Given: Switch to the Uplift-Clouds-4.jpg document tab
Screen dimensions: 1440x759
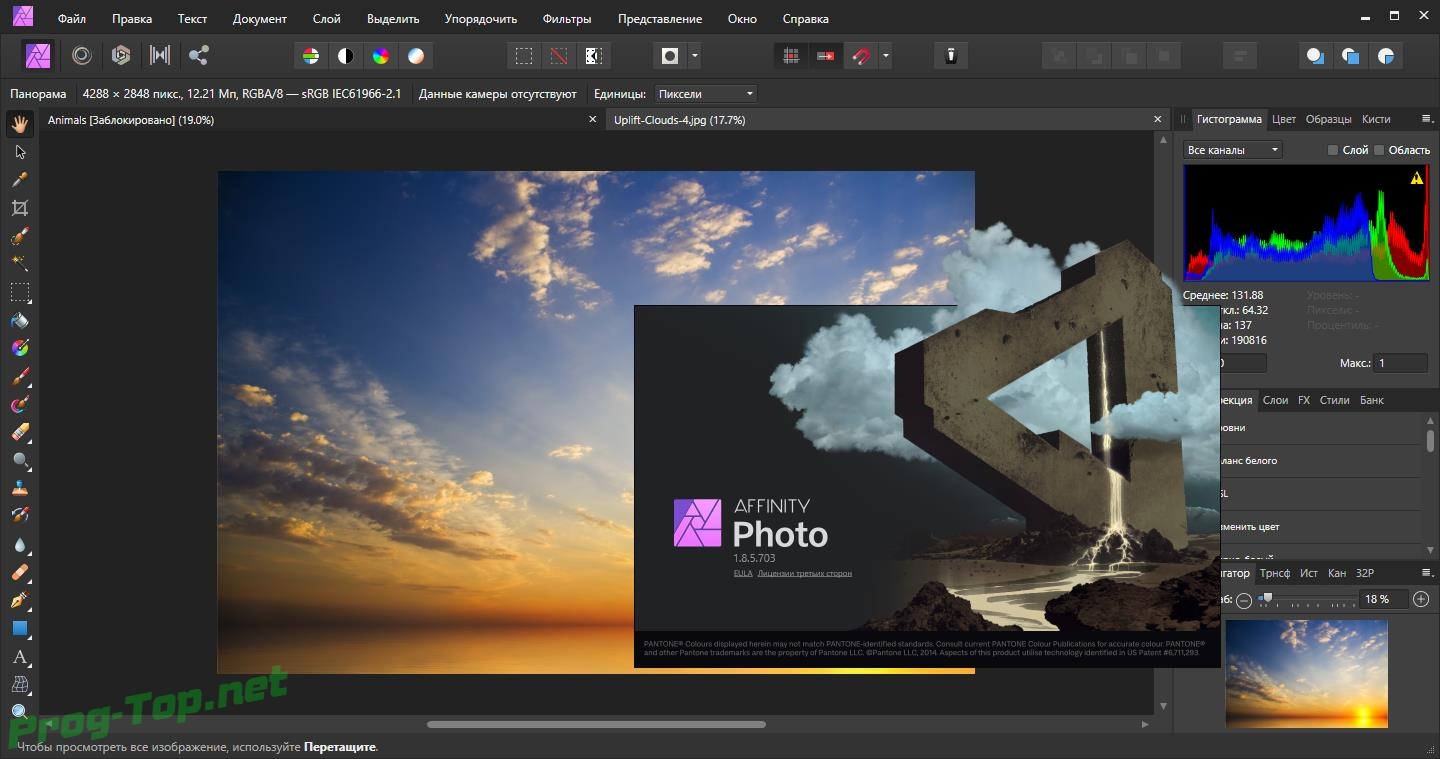Looking at the screenshot, I should pyautogui.click(x=679, y=120).
